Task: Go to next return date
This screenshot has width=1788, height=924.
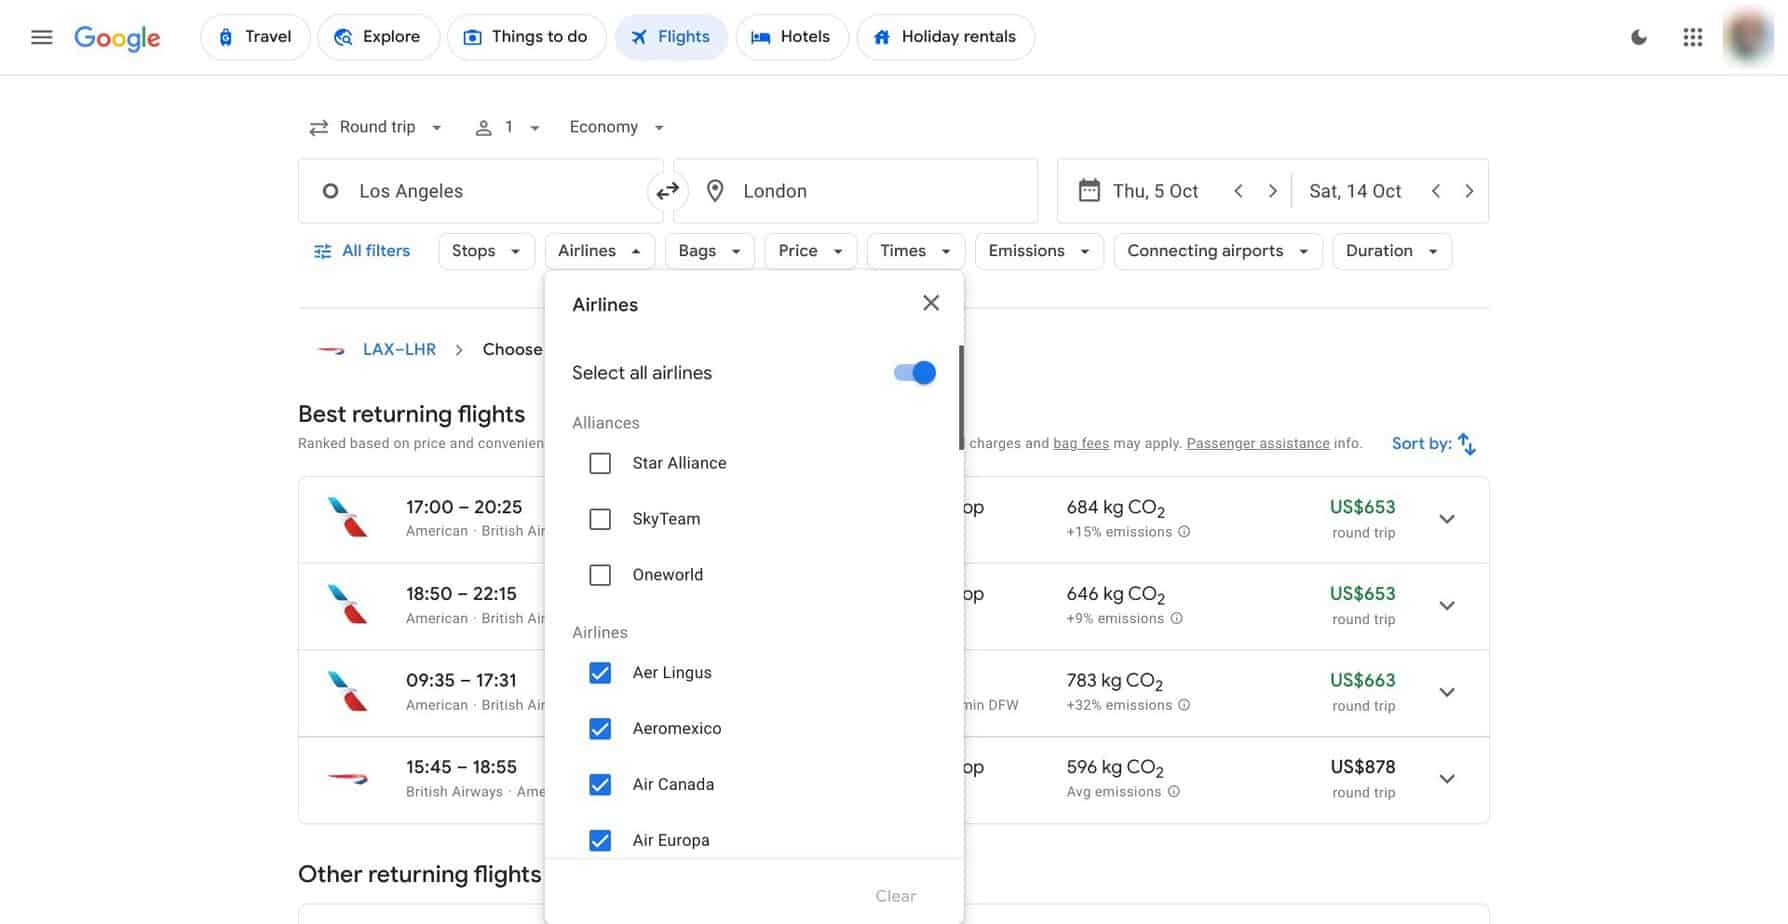Action: pos(1469,191)
